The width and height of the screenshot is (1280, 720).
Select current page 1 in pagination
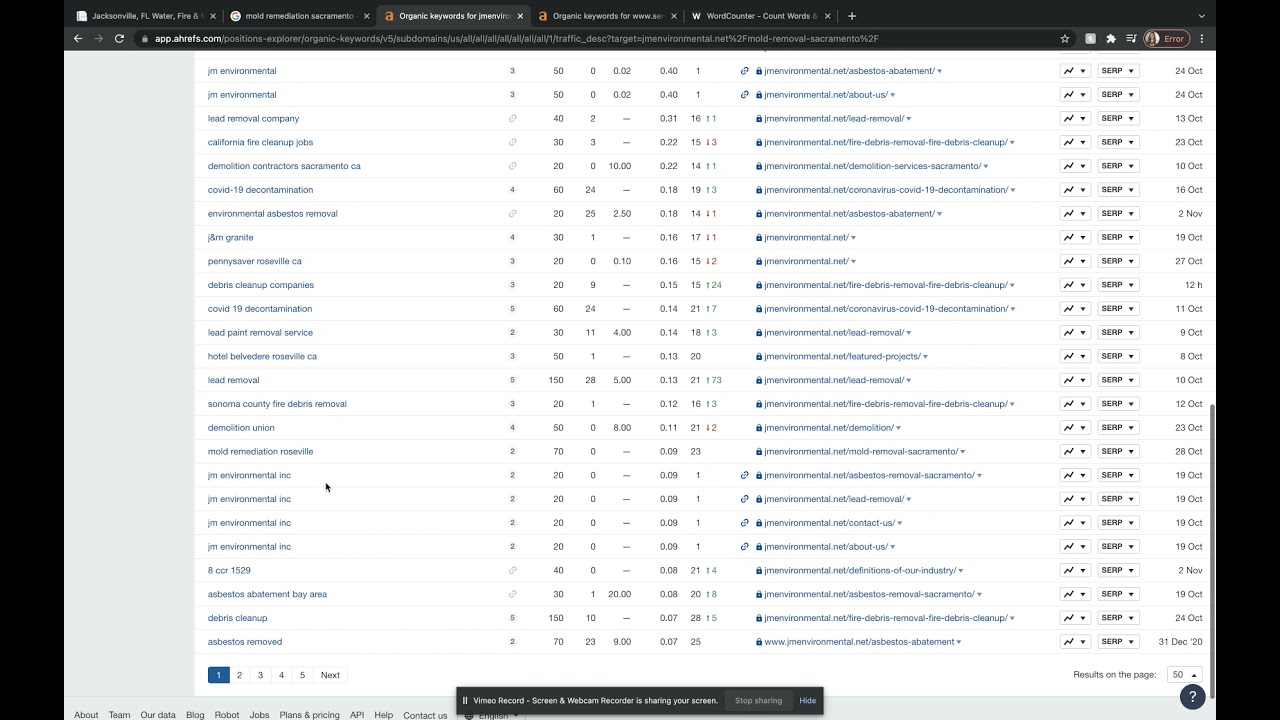218,675
